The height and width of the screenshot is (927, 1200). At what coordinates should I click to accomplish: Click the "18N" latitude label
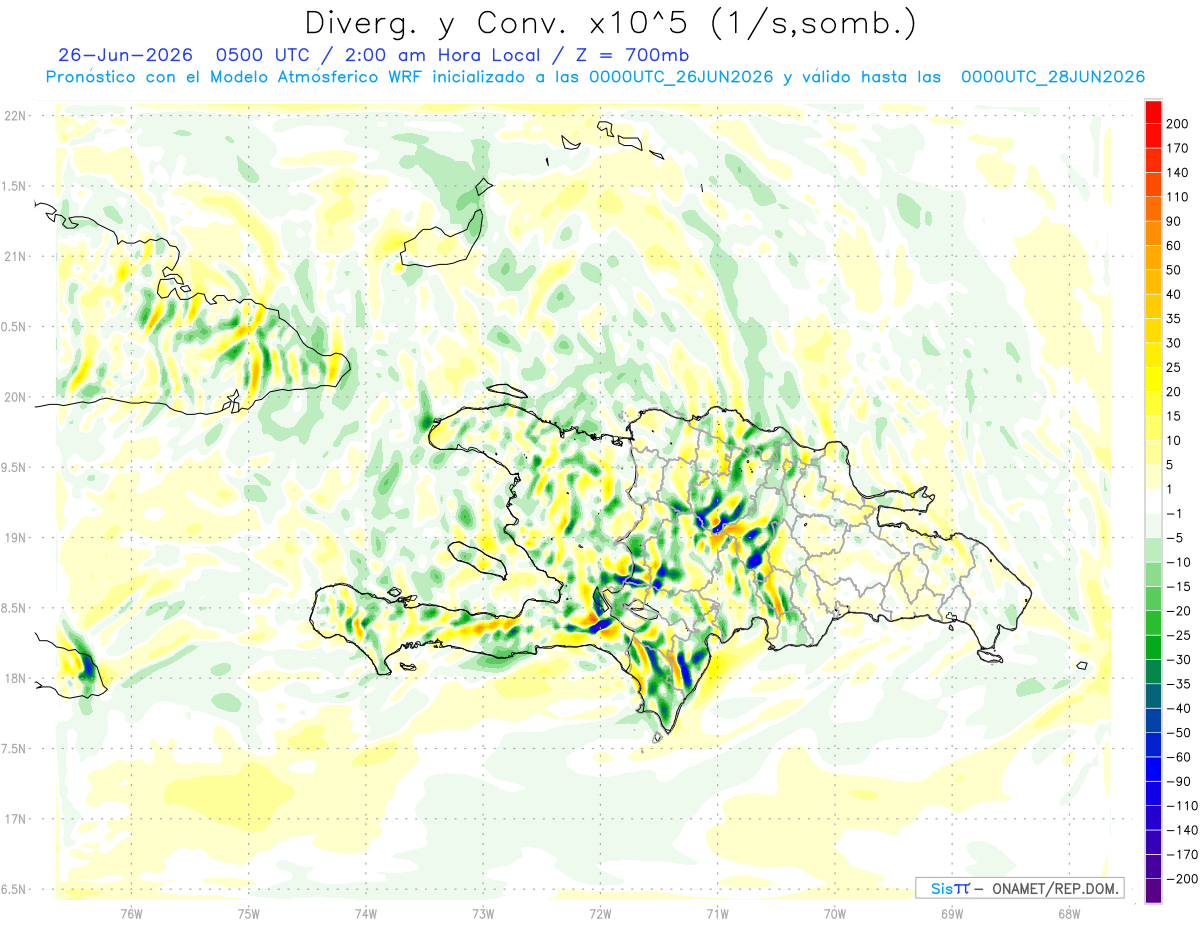(14, 679)
